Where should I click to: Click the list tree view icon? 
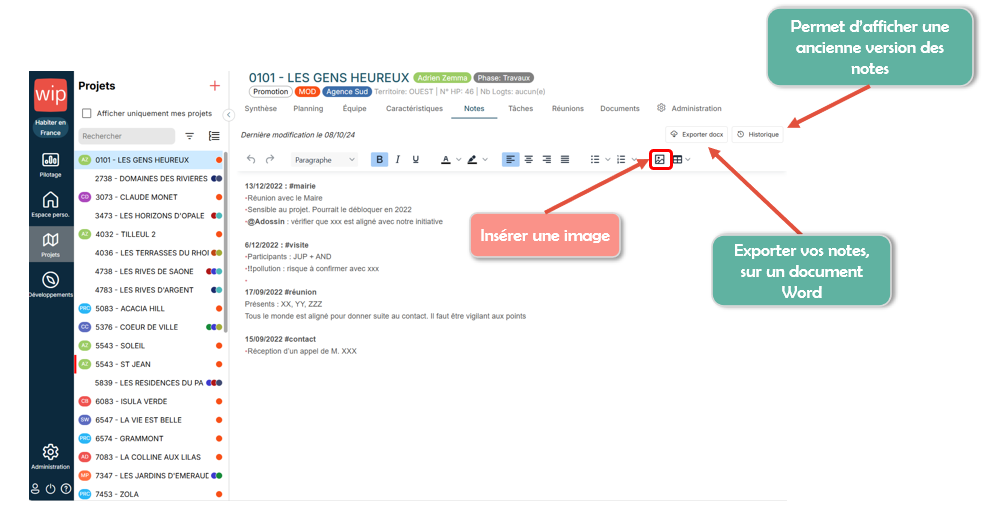[214, 136]
